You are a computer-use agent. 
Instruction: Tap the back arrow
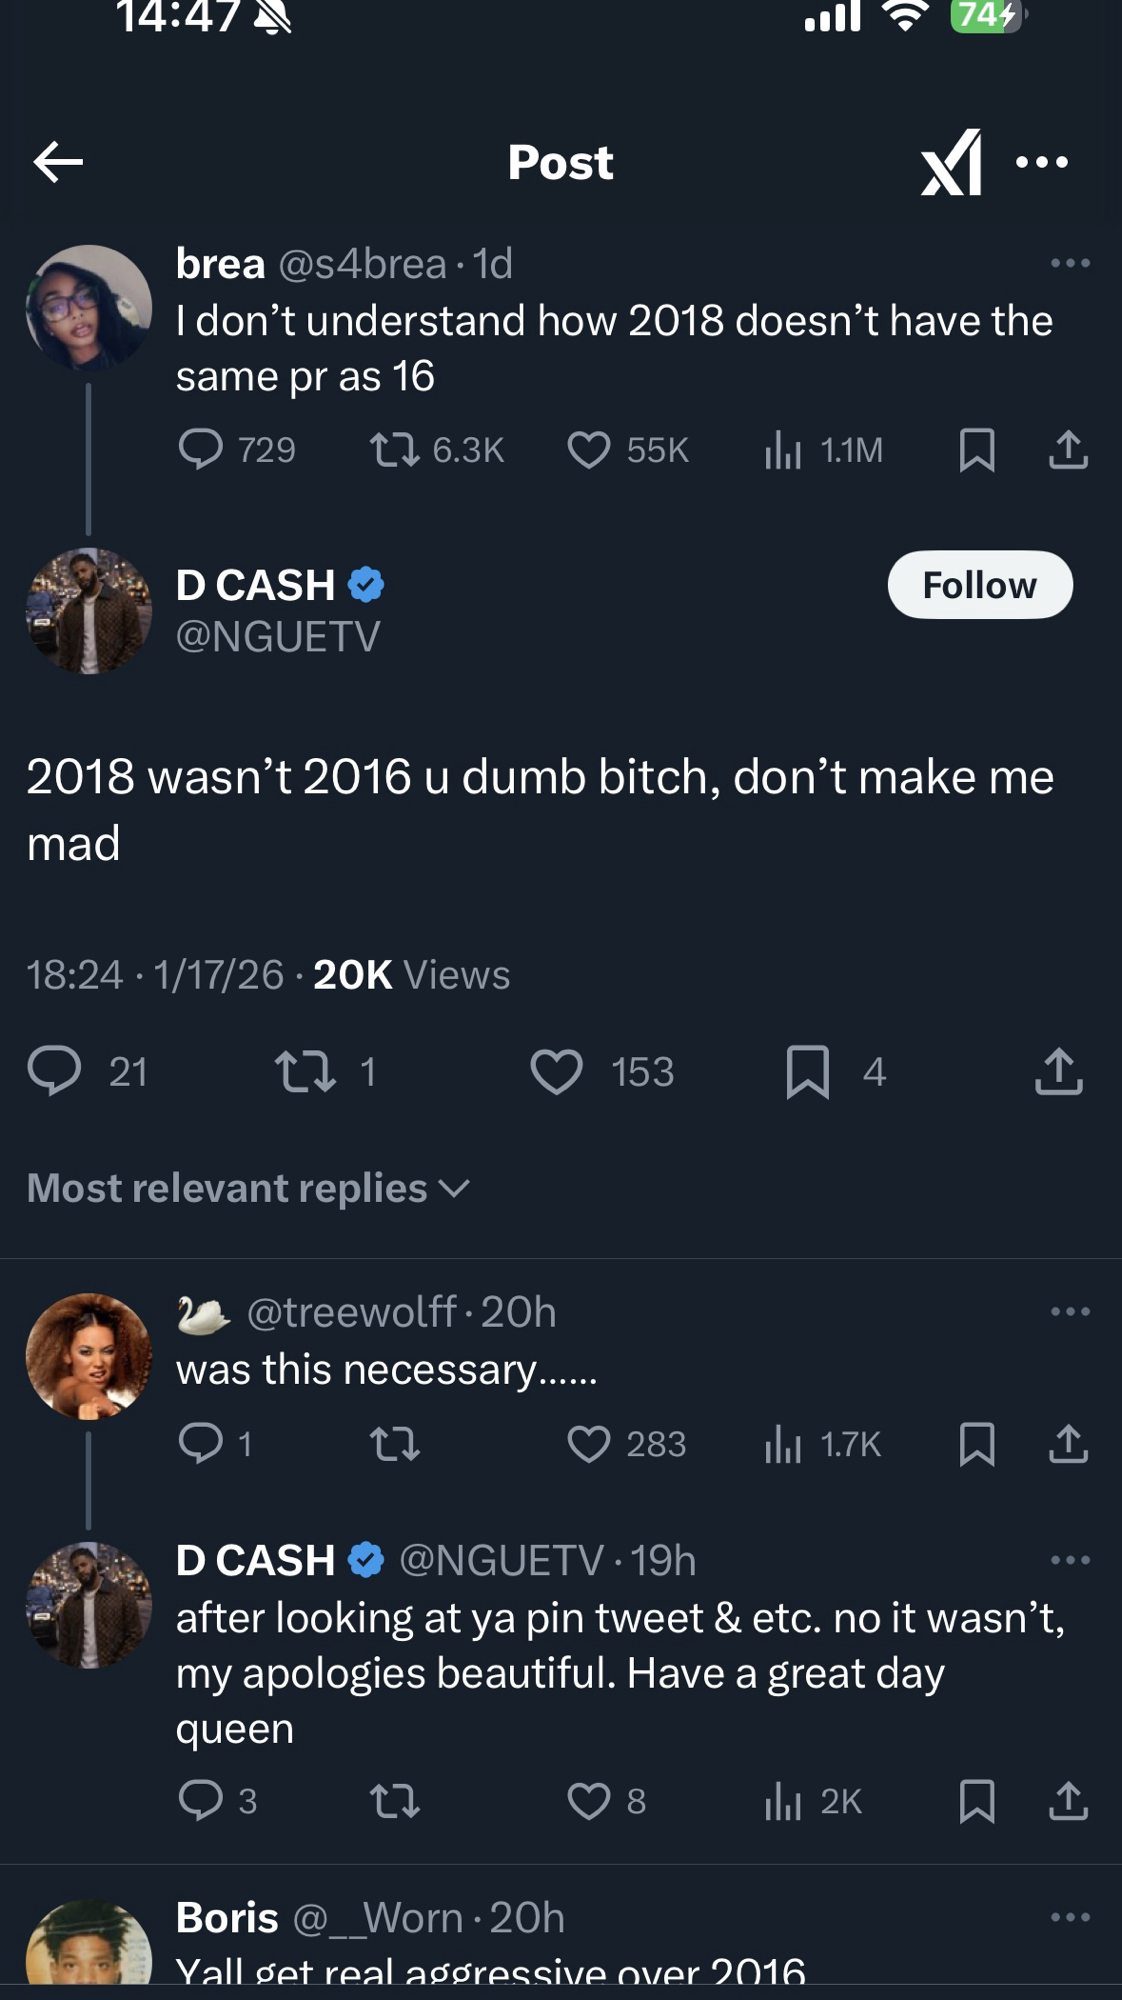tap(58, 162)
